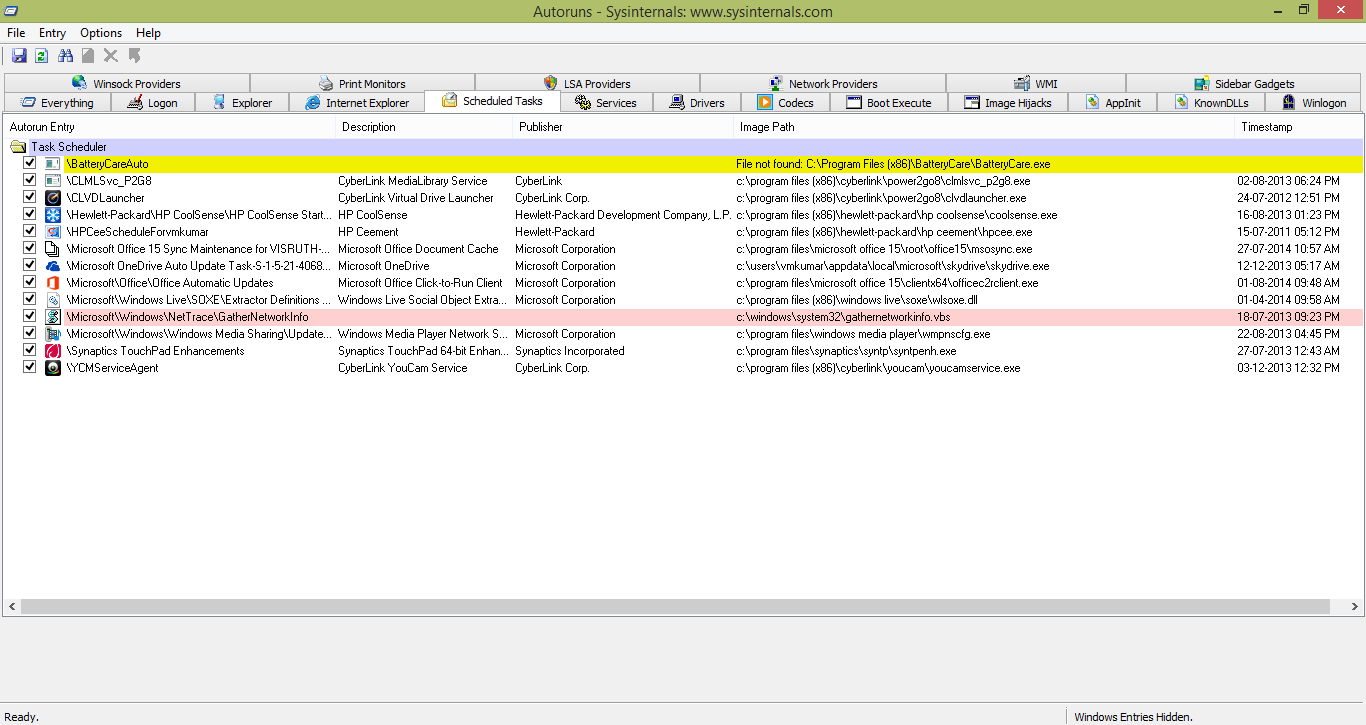The height and width of the screenshot is (725, 1366).
Task: Click the OneDrive Auto Update cloud icon
Action: [x=53, y=266]
